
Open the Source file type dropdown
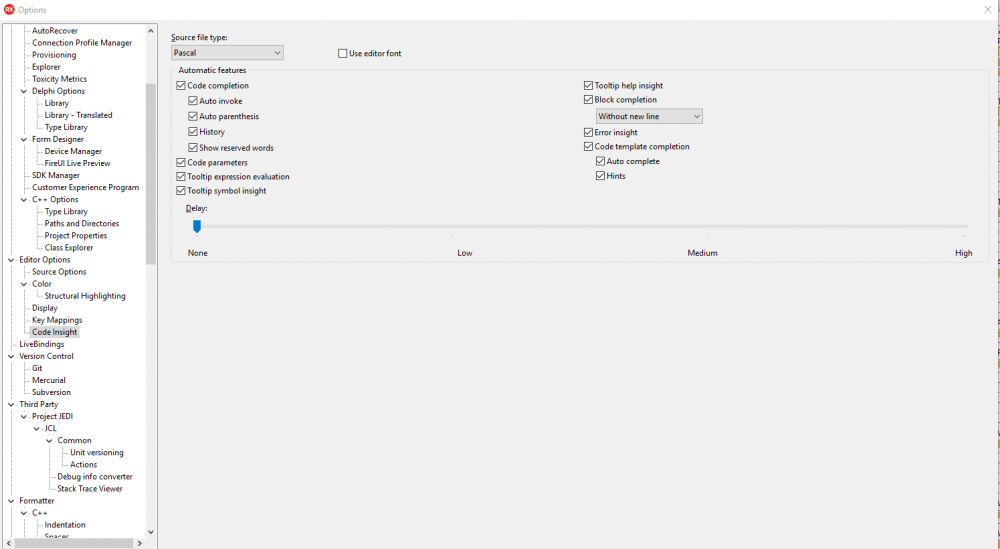pos(227,53)
